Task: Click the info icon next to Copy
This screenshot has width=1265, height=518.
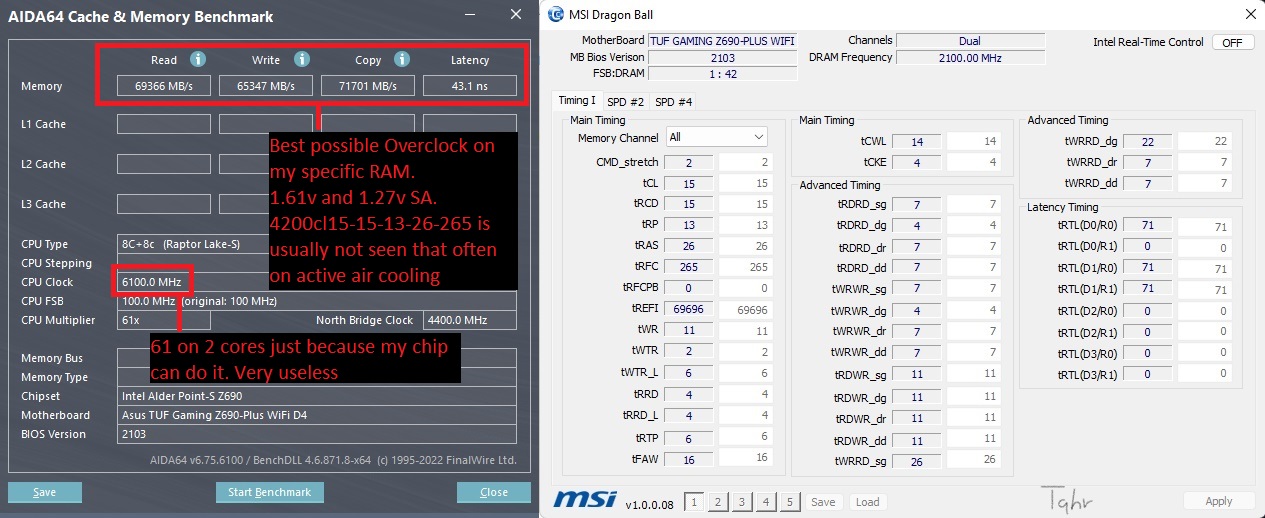Action: (x=402, y=60)
